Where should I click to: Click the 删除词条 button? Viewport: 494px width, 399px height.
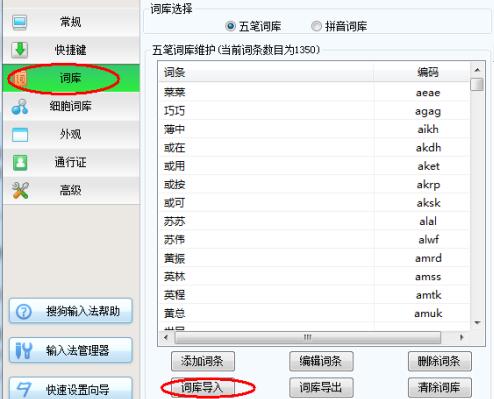tap(440, 361)
